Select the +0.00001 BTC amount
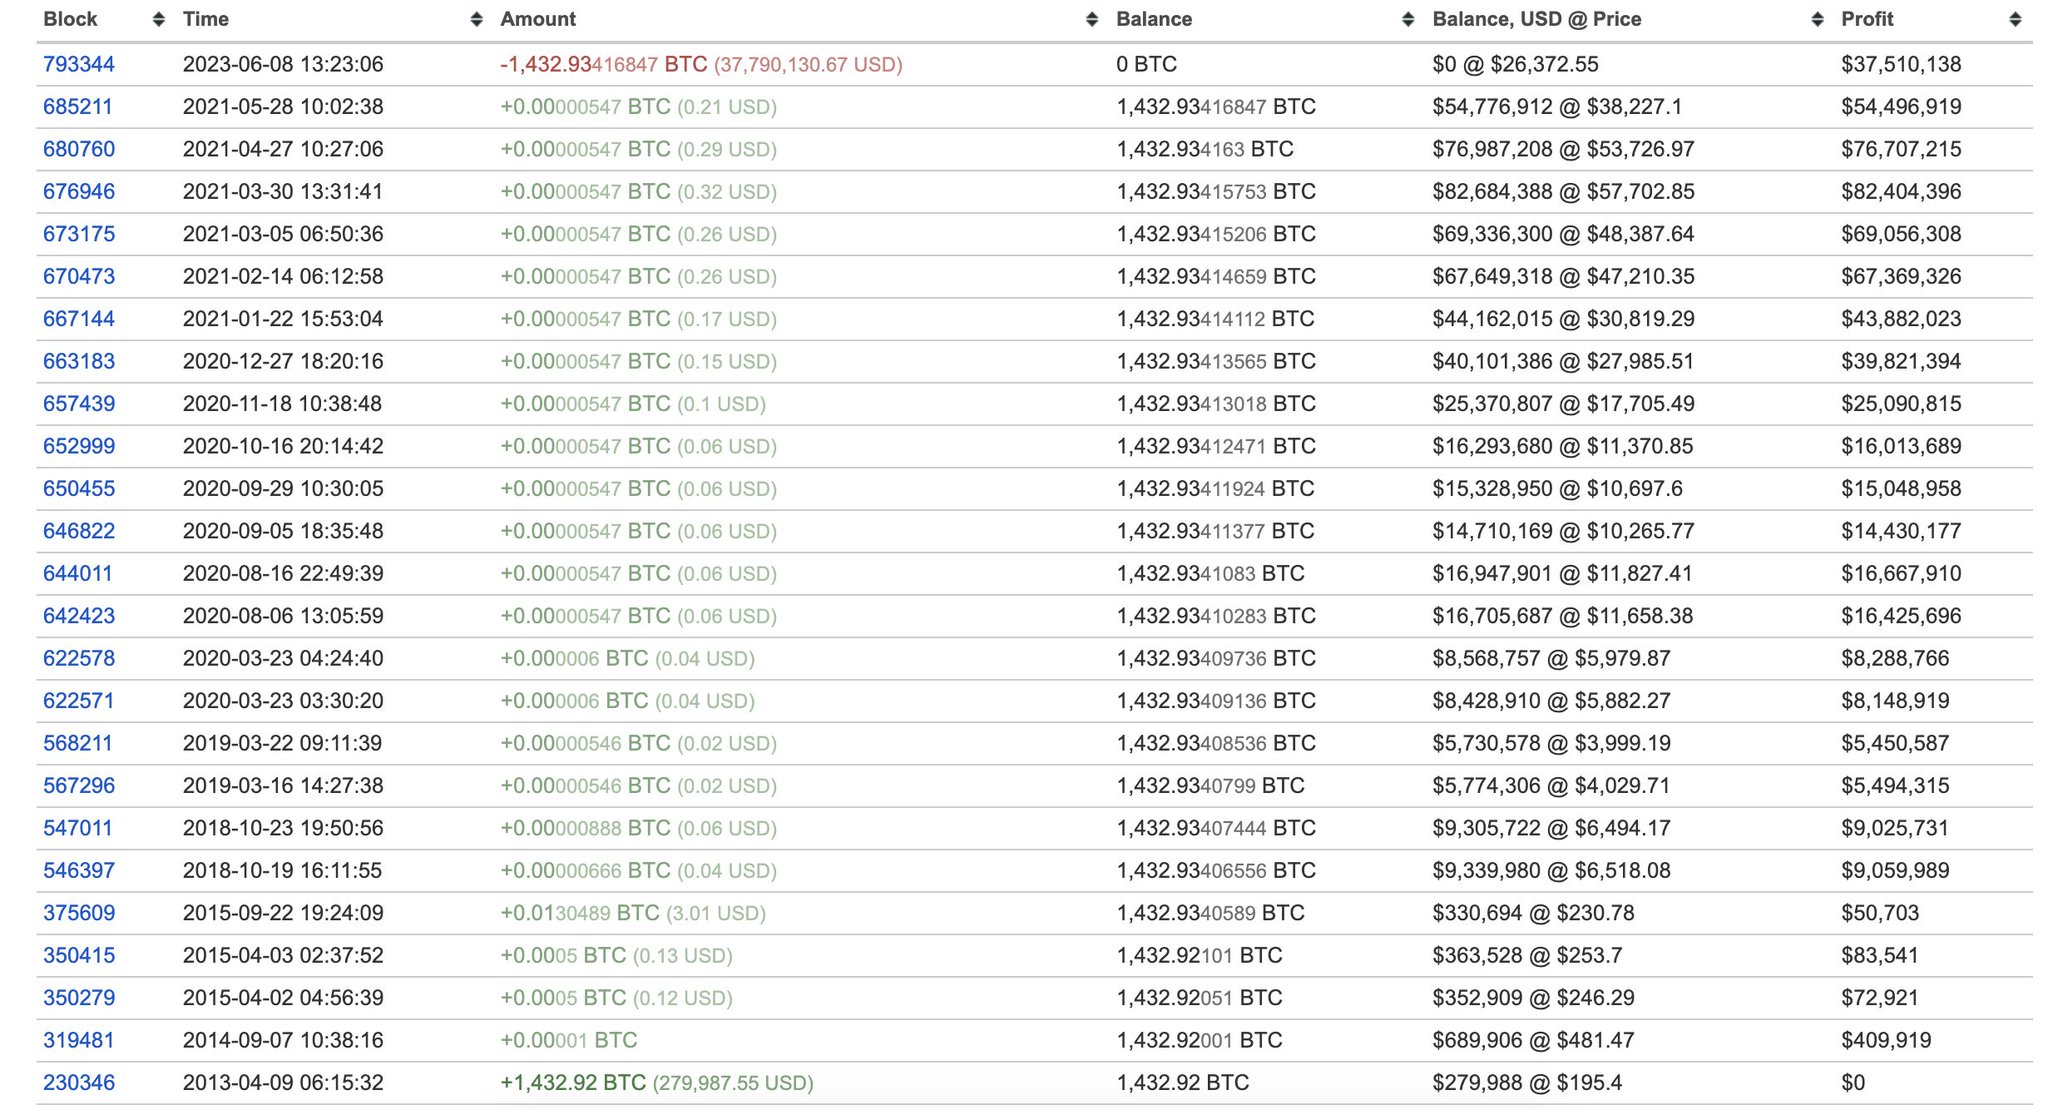 [569, 1042]
